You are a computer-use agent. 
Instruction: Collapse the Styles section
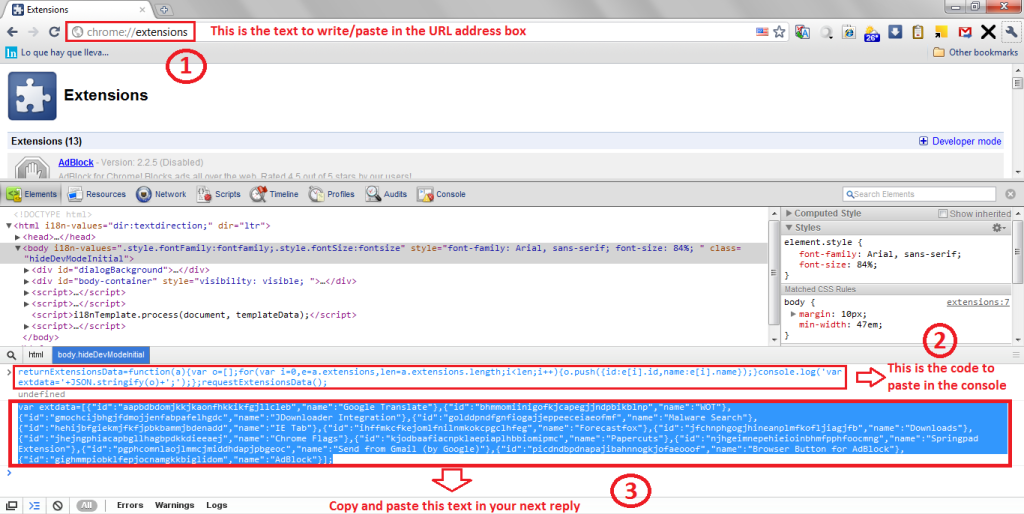click(789, 227)
